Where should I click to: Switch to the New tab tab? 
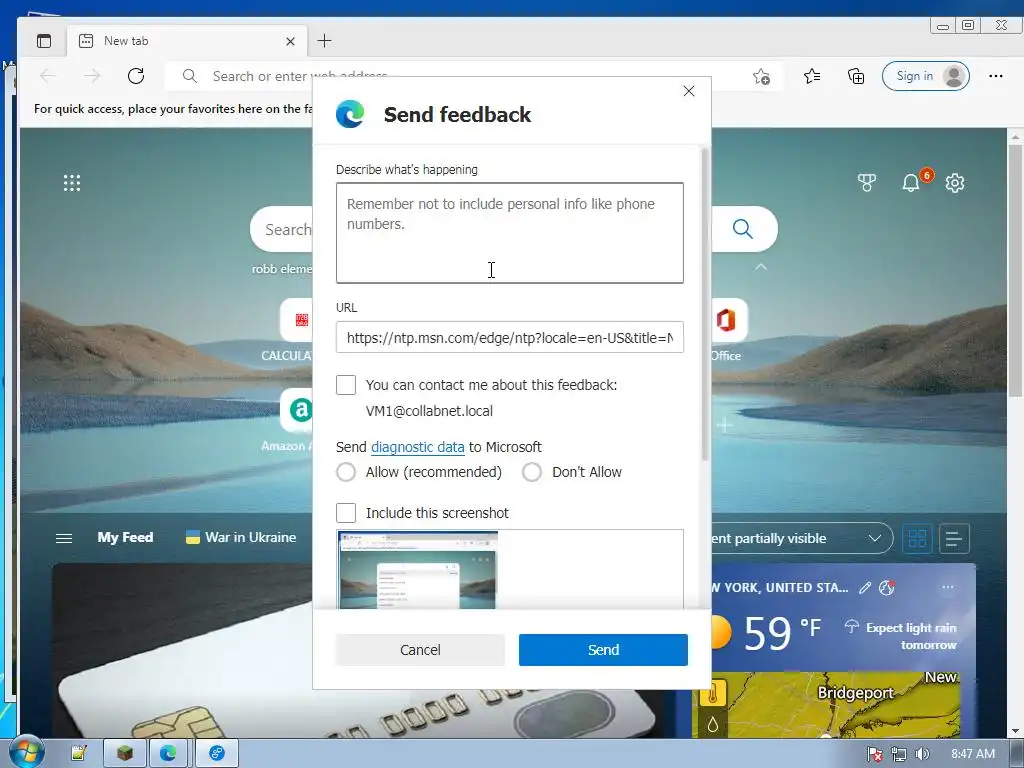[x=186, y=41]
